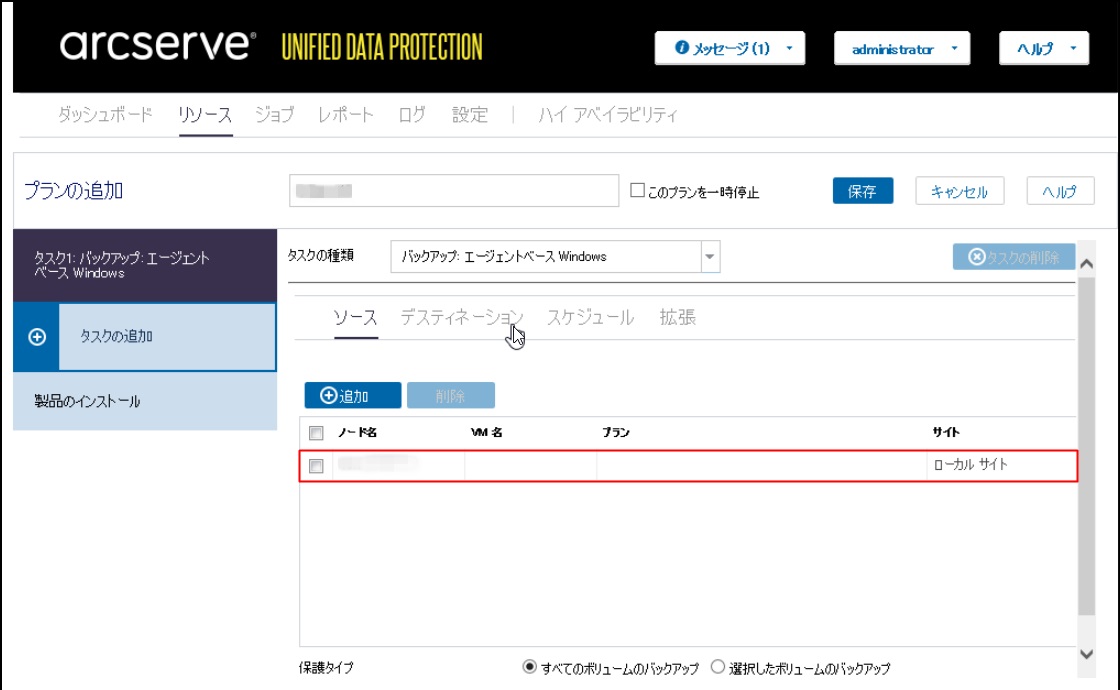Click the plan name input field
The height and width of the screenshot is (690, 1120).
(x=454, y=191)
